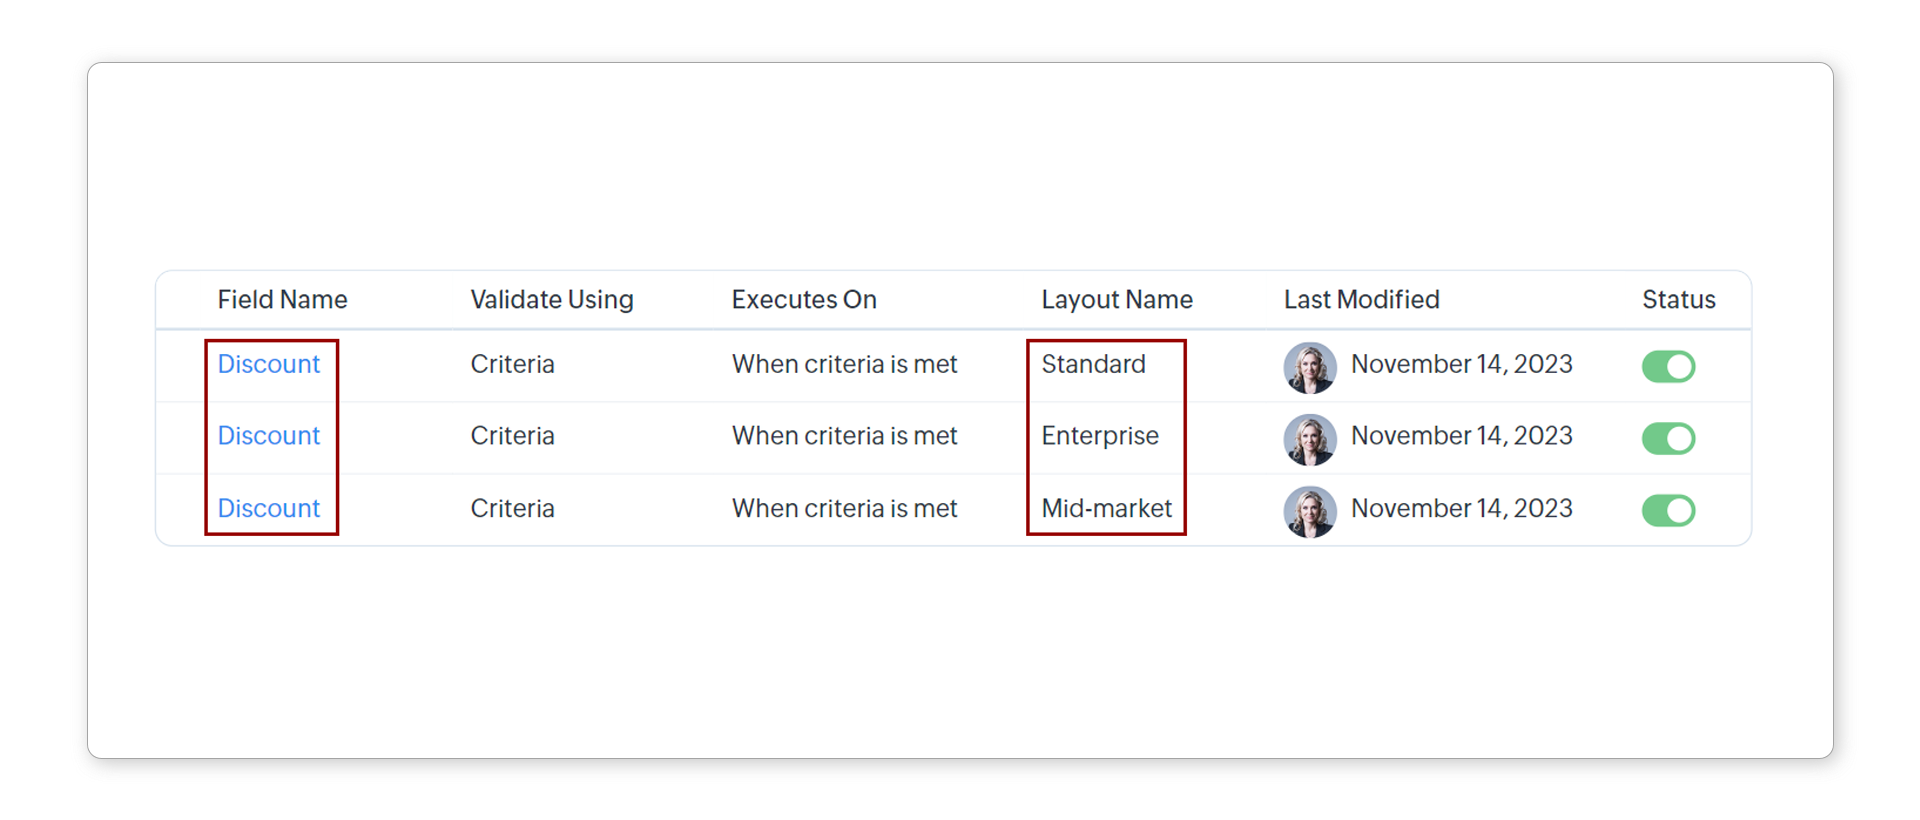Open the Discount rule for Mid-market layout
Image resolution: width=1920 pixels, height=820 pixels.
pos(268,508)
